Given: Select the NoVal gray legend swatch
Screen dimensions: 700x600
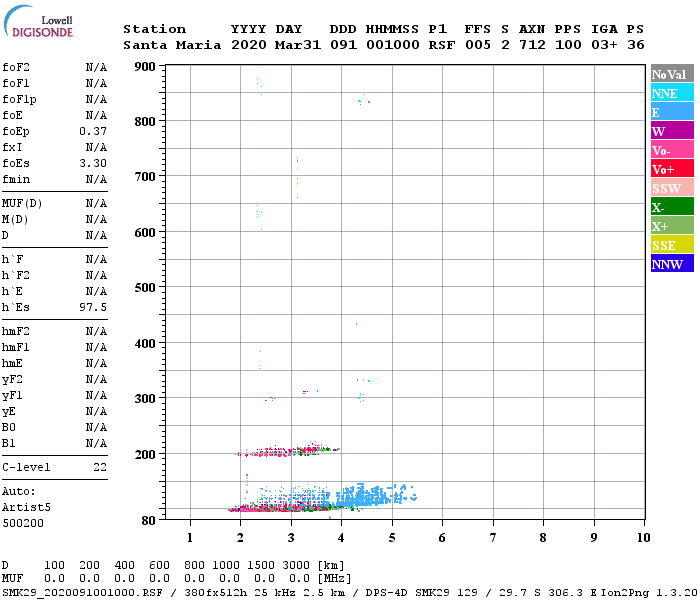Looking at the screenshot, I should click(x=672, y=74).
